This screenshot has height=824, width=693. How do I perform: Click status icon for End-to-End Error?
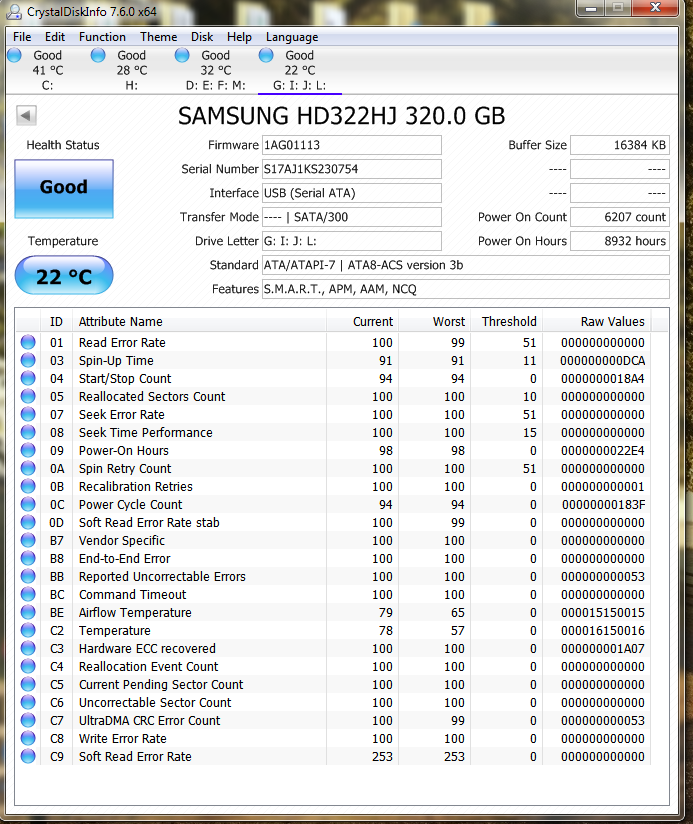pyautogui.click(x=28, y=559)
